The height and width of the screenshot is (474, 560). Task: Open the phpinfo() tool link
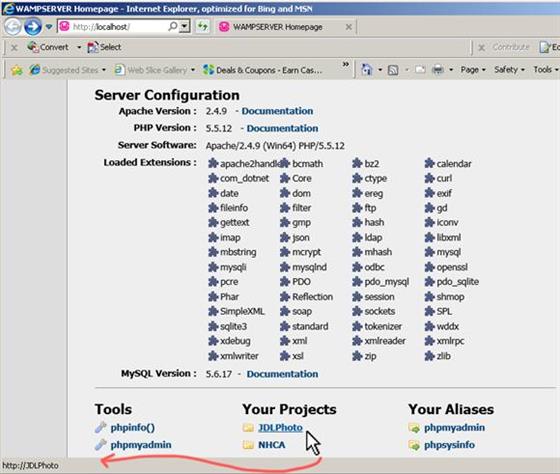tap(132, 428)
